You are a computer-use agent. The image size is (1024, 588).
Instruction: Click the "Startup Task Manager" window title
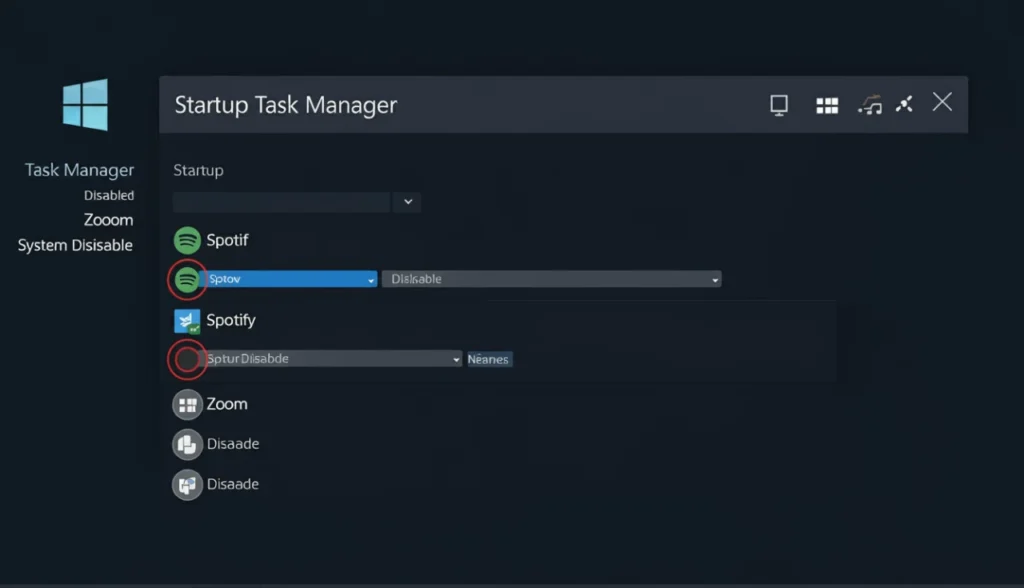click(x=285, y=105)
